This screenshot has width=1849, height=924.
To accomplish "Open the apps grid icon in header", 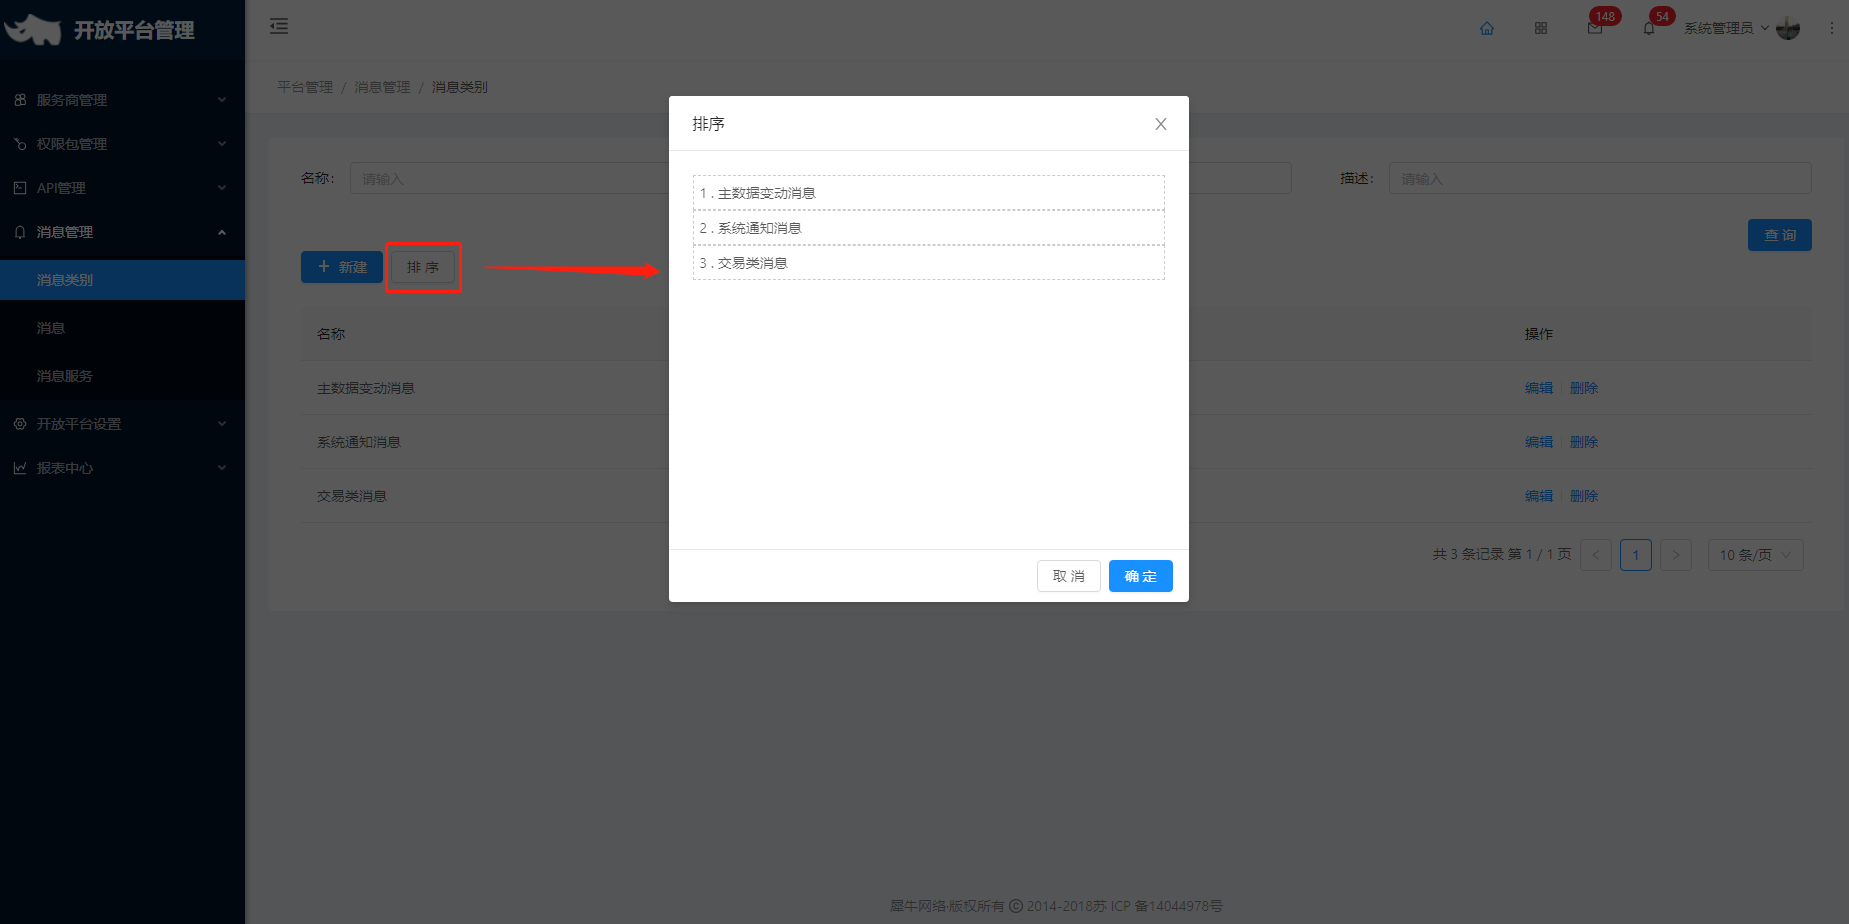I will tap(1541, 28).
